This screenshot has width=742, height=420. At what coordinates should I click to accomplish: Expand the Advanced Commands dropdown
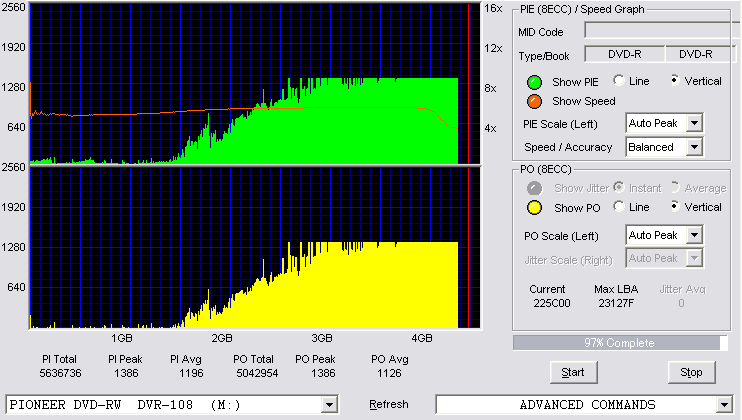click(x=724, y=405)
